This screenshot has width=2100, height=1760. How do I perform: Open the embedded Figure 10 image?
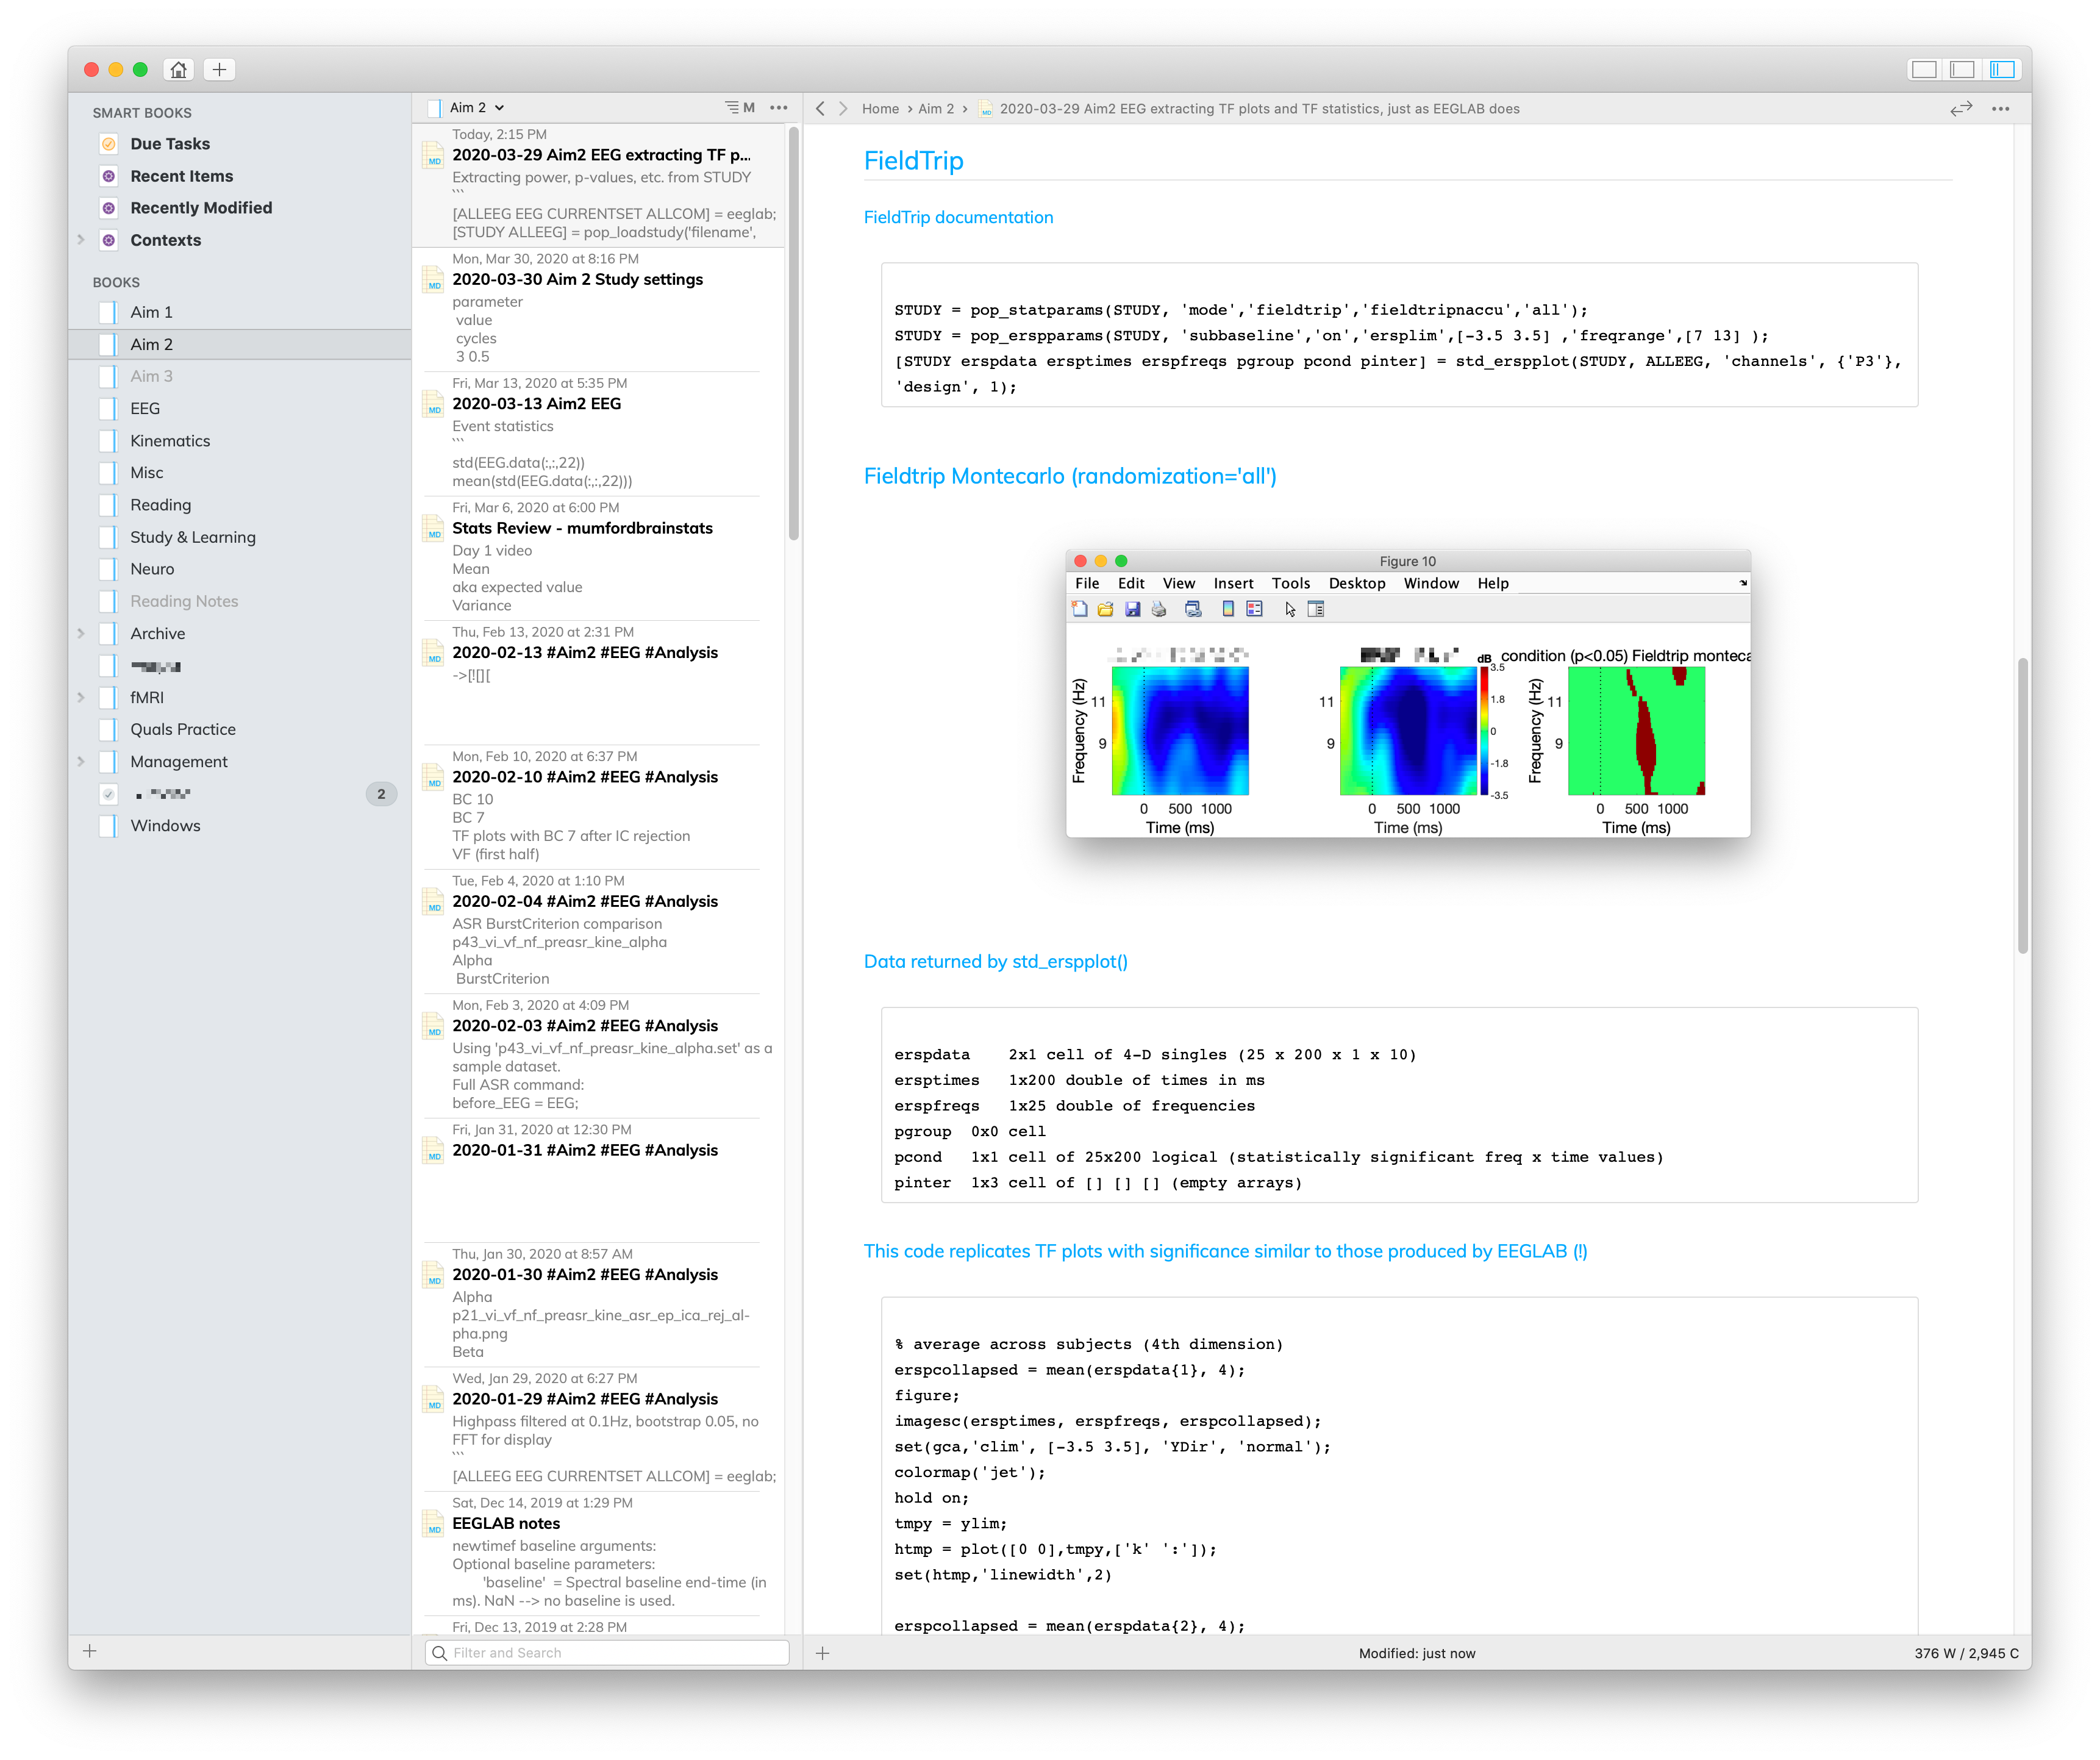click(x=1408, y=693)
